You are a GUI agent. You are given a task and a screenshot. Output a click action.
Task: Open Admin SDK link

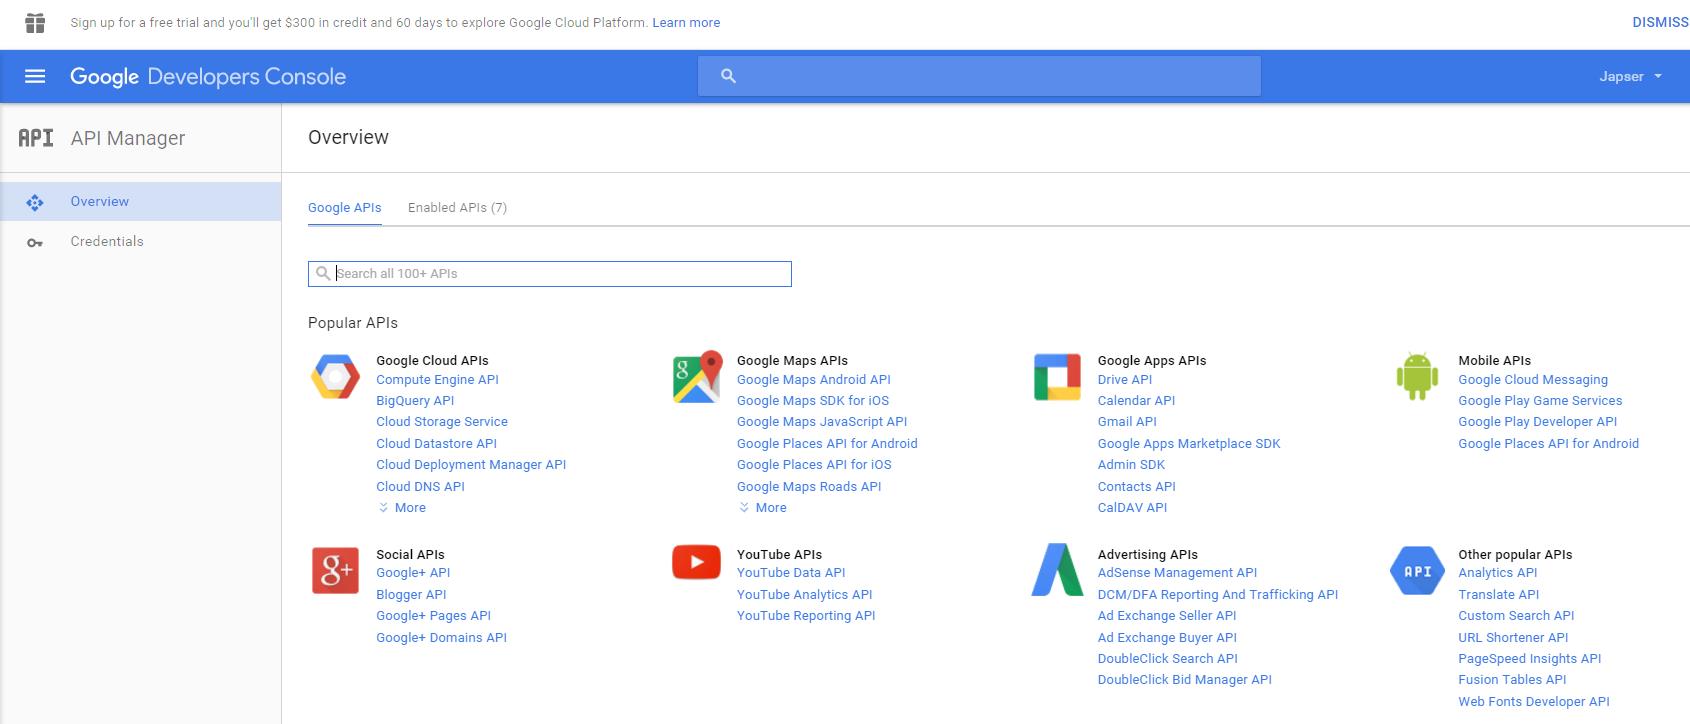(x=1131, y=465)
